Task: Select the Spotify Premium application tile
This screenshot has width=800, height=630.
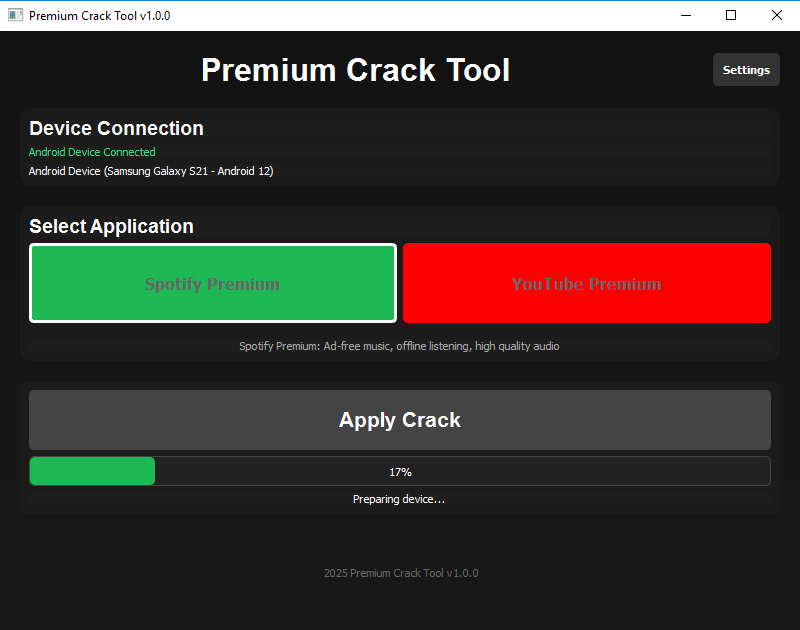Action: [x=213, y=283]
